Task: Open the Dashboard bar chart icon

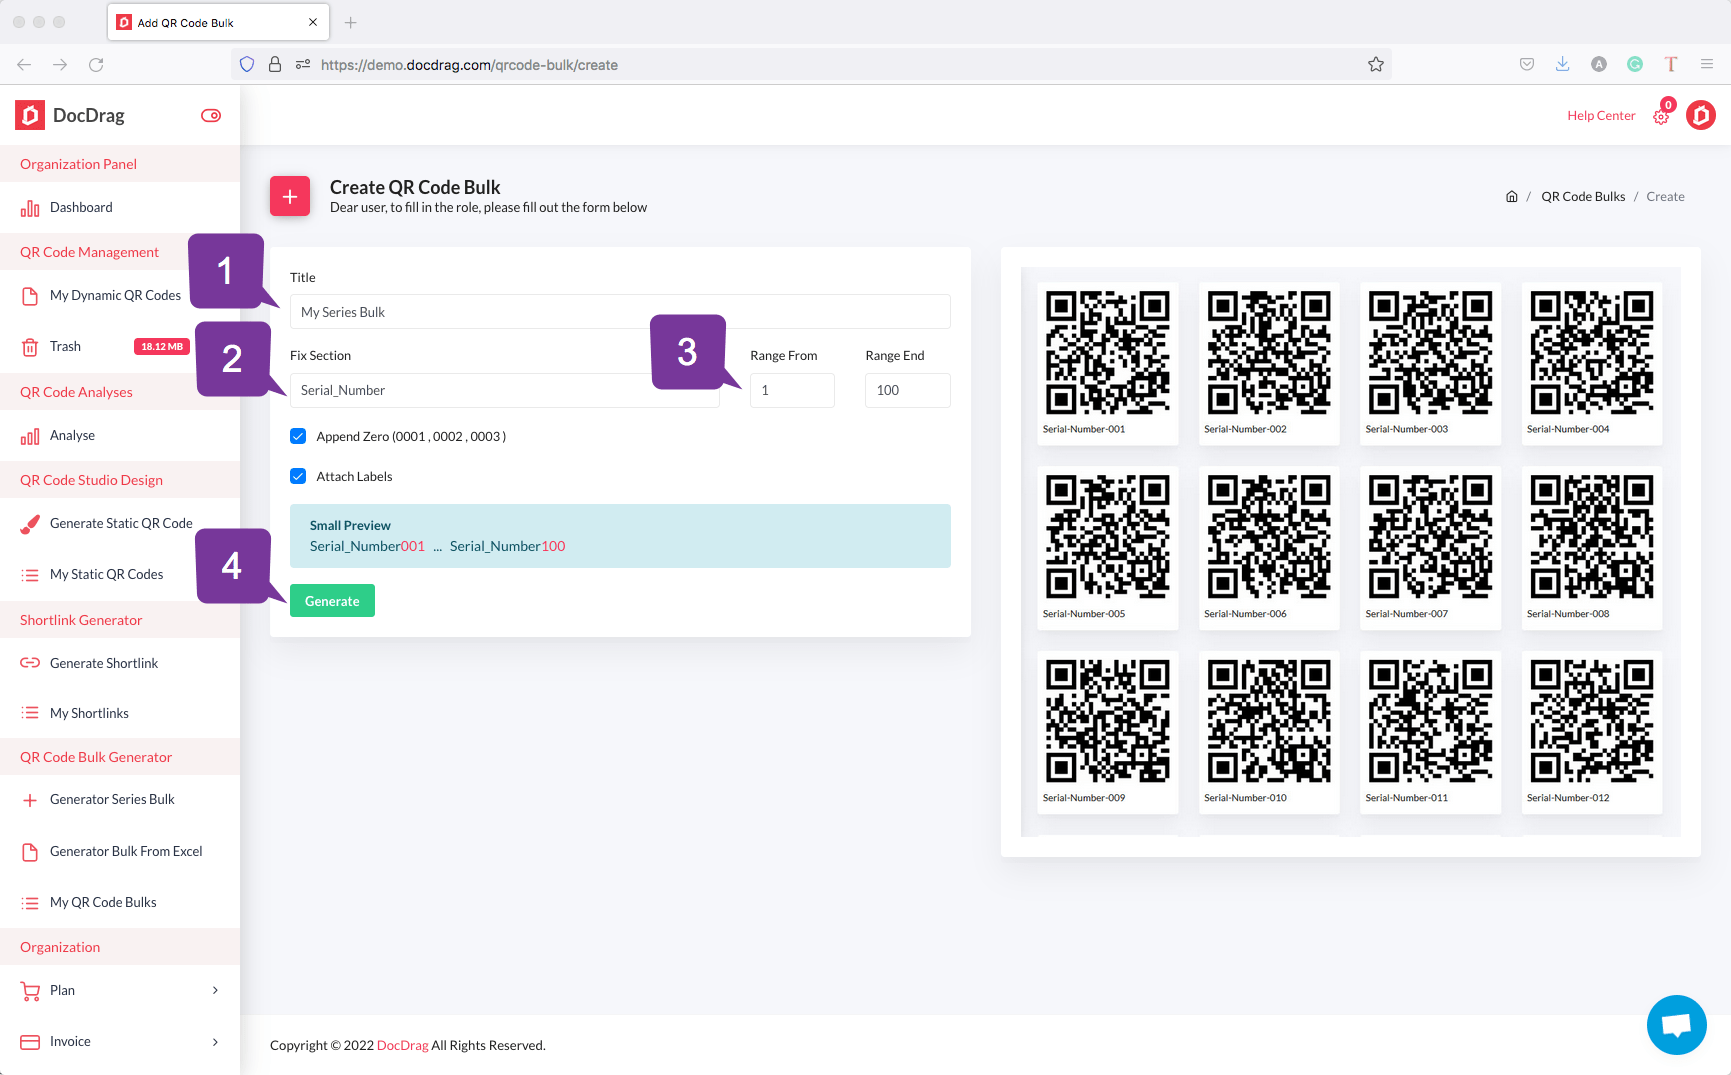Action: click(x=30, y=208)
